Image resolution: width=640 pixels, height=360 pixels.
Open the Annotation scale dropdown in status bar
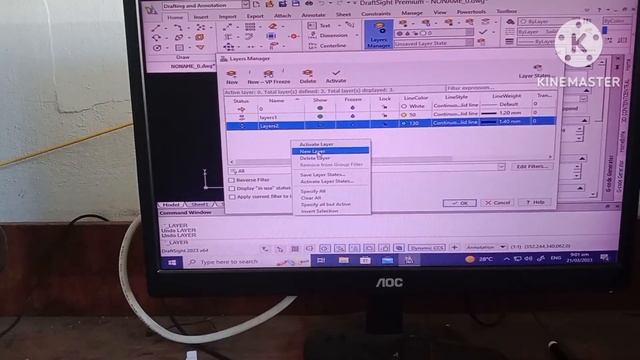click(502, 247)
